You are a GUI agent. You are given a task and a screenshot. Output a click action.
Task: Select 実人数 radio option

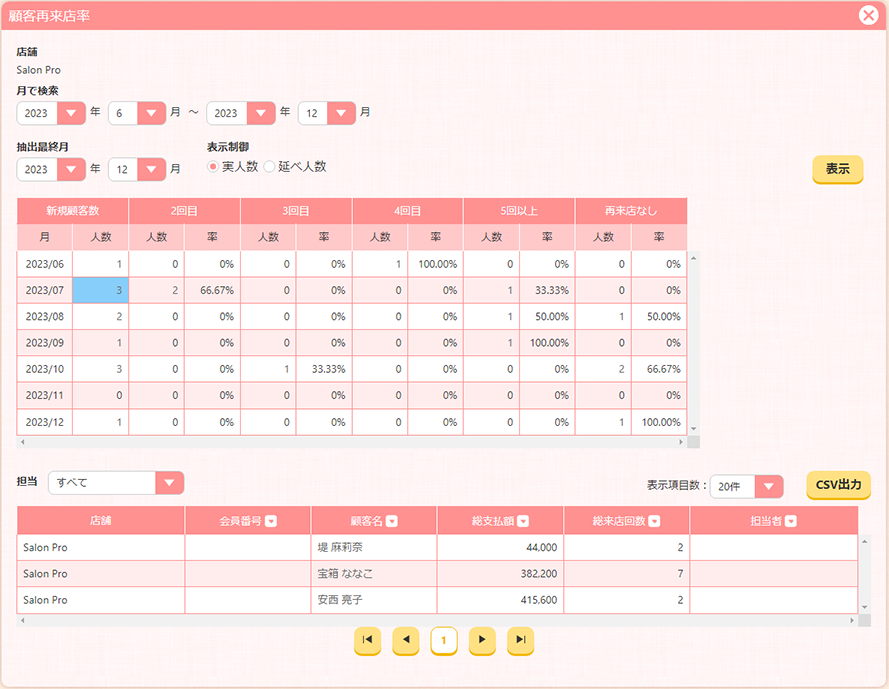[213, 167]
